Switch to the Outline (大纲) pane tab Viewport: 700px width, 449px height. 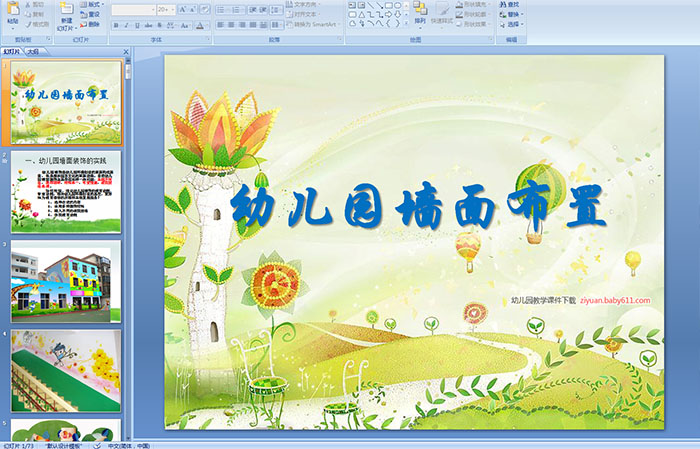pos(33,52)
